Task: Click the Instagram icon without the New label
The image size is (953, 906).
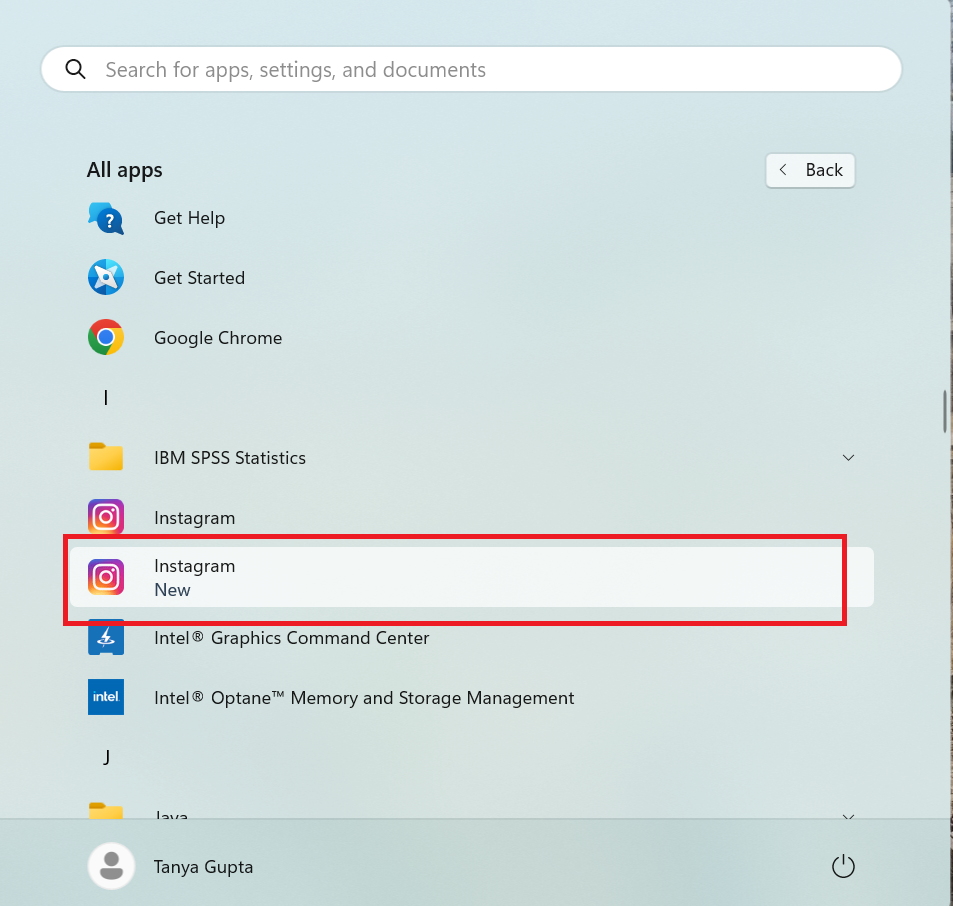Action: coord(106,518)
